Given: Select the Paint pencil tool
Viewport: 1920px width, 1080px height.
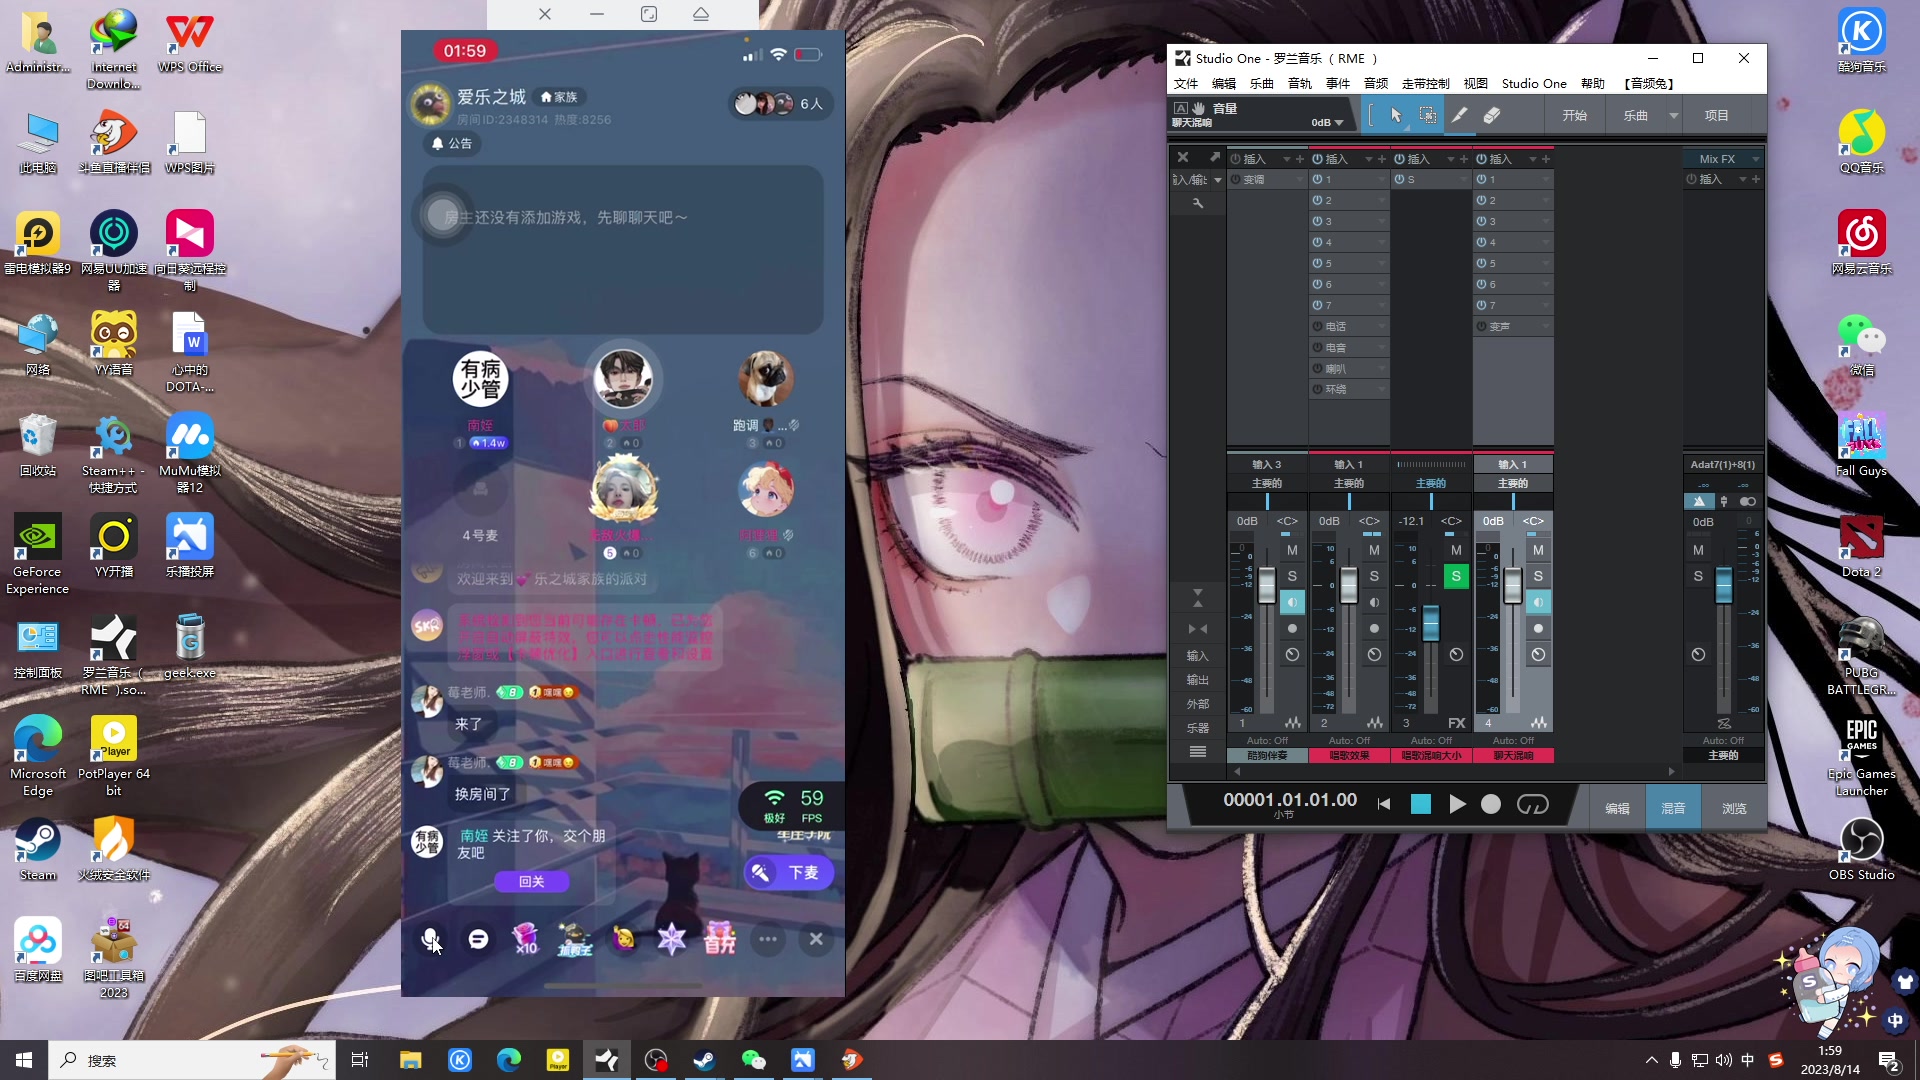Looking at the screenshot, I should pyautogui.click(x=1460, y=115).
